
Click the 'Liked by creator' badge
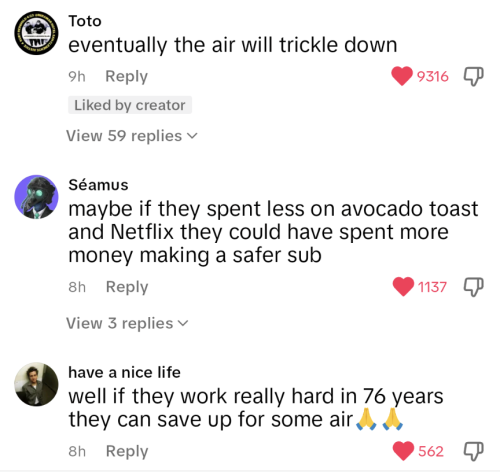(130, 105)
